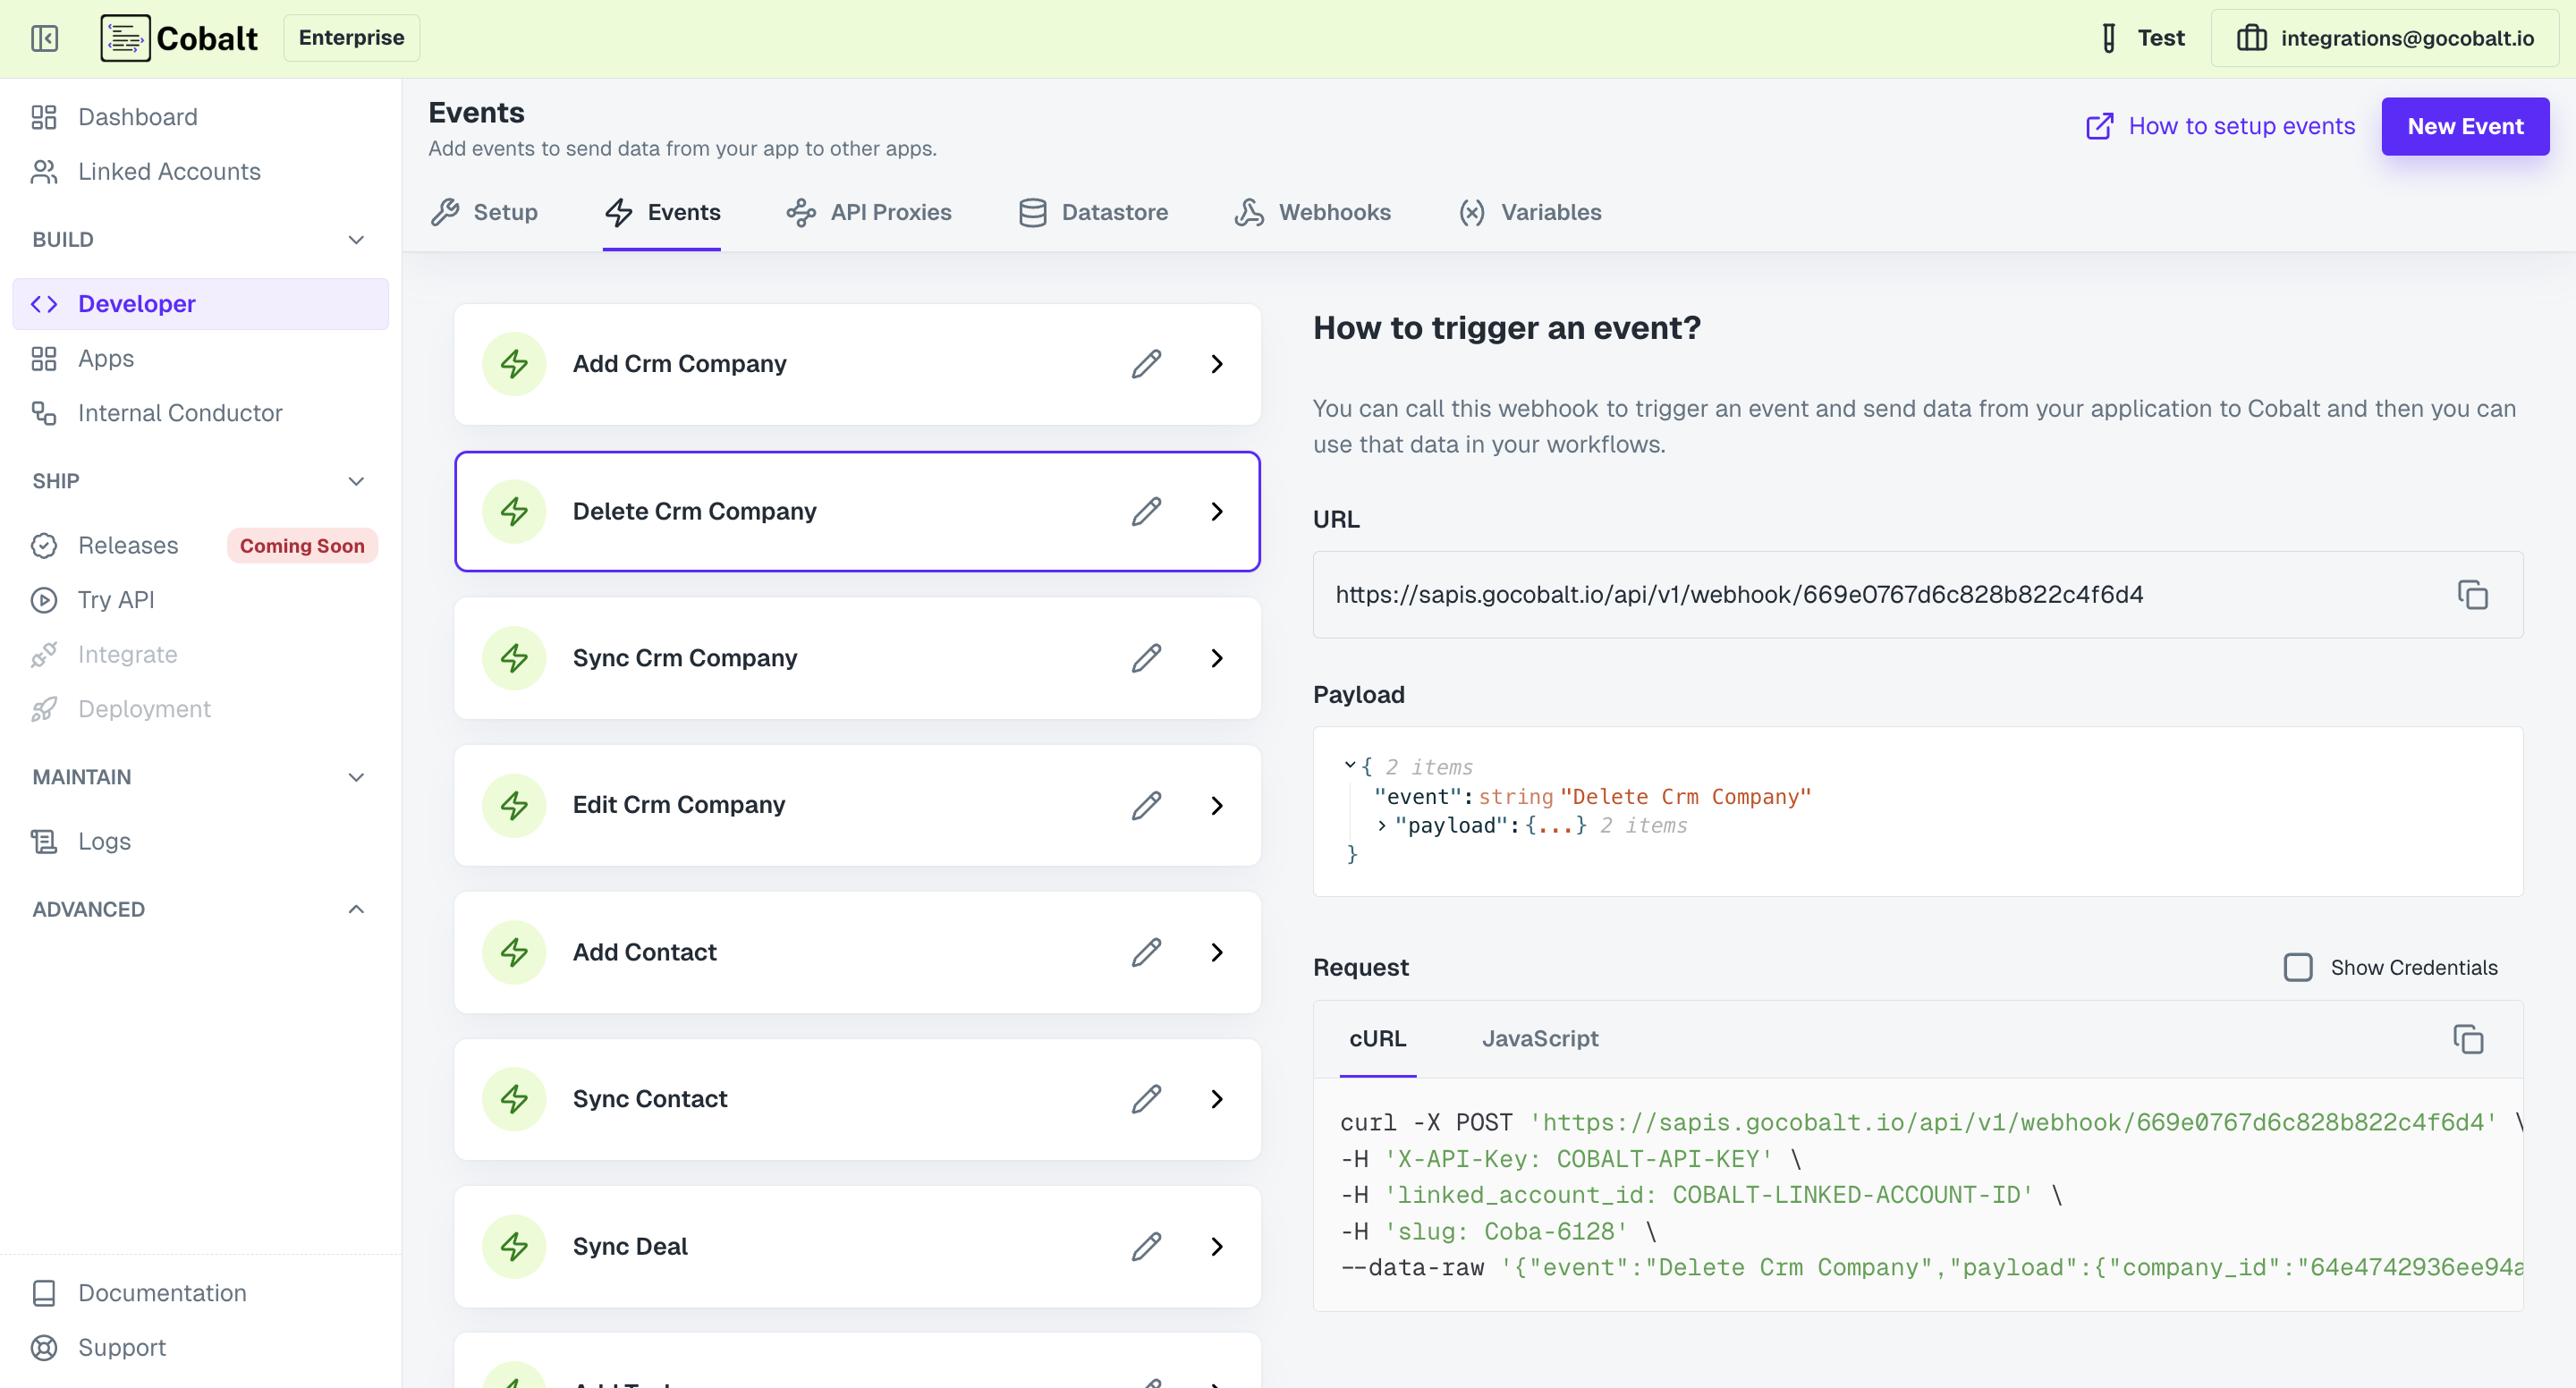Expand the payload JSON node
Image resolution: width=2576 pixels, height=1388 pixels.
(1382, 826)
